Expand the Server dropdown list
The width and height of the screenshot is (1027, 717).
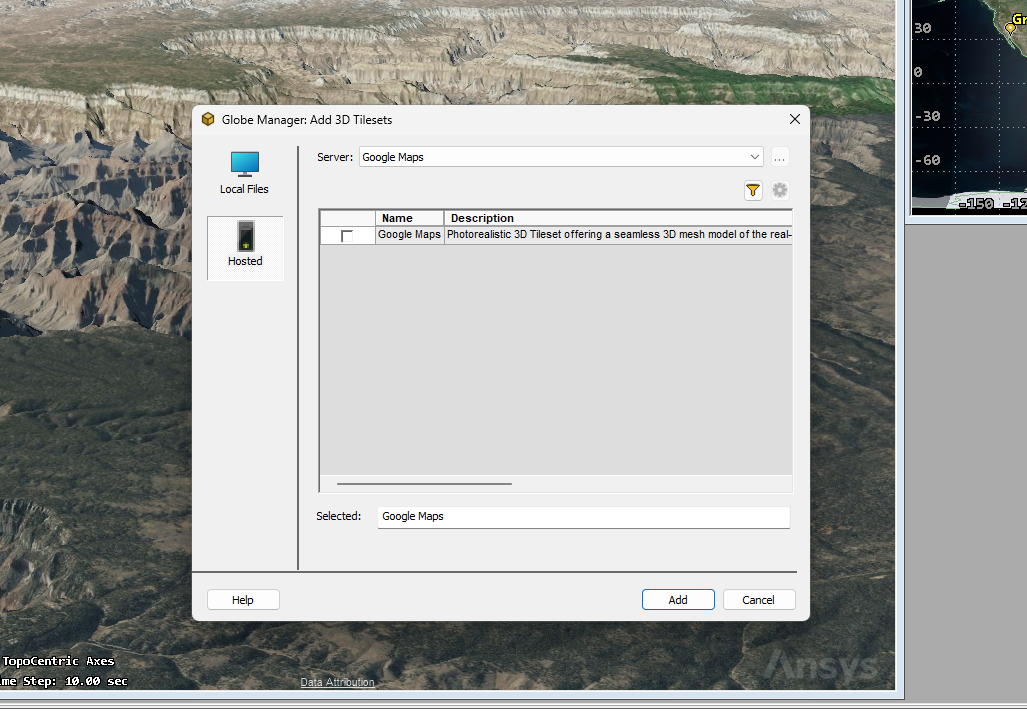pyautogui.click(x=755, y=157)
